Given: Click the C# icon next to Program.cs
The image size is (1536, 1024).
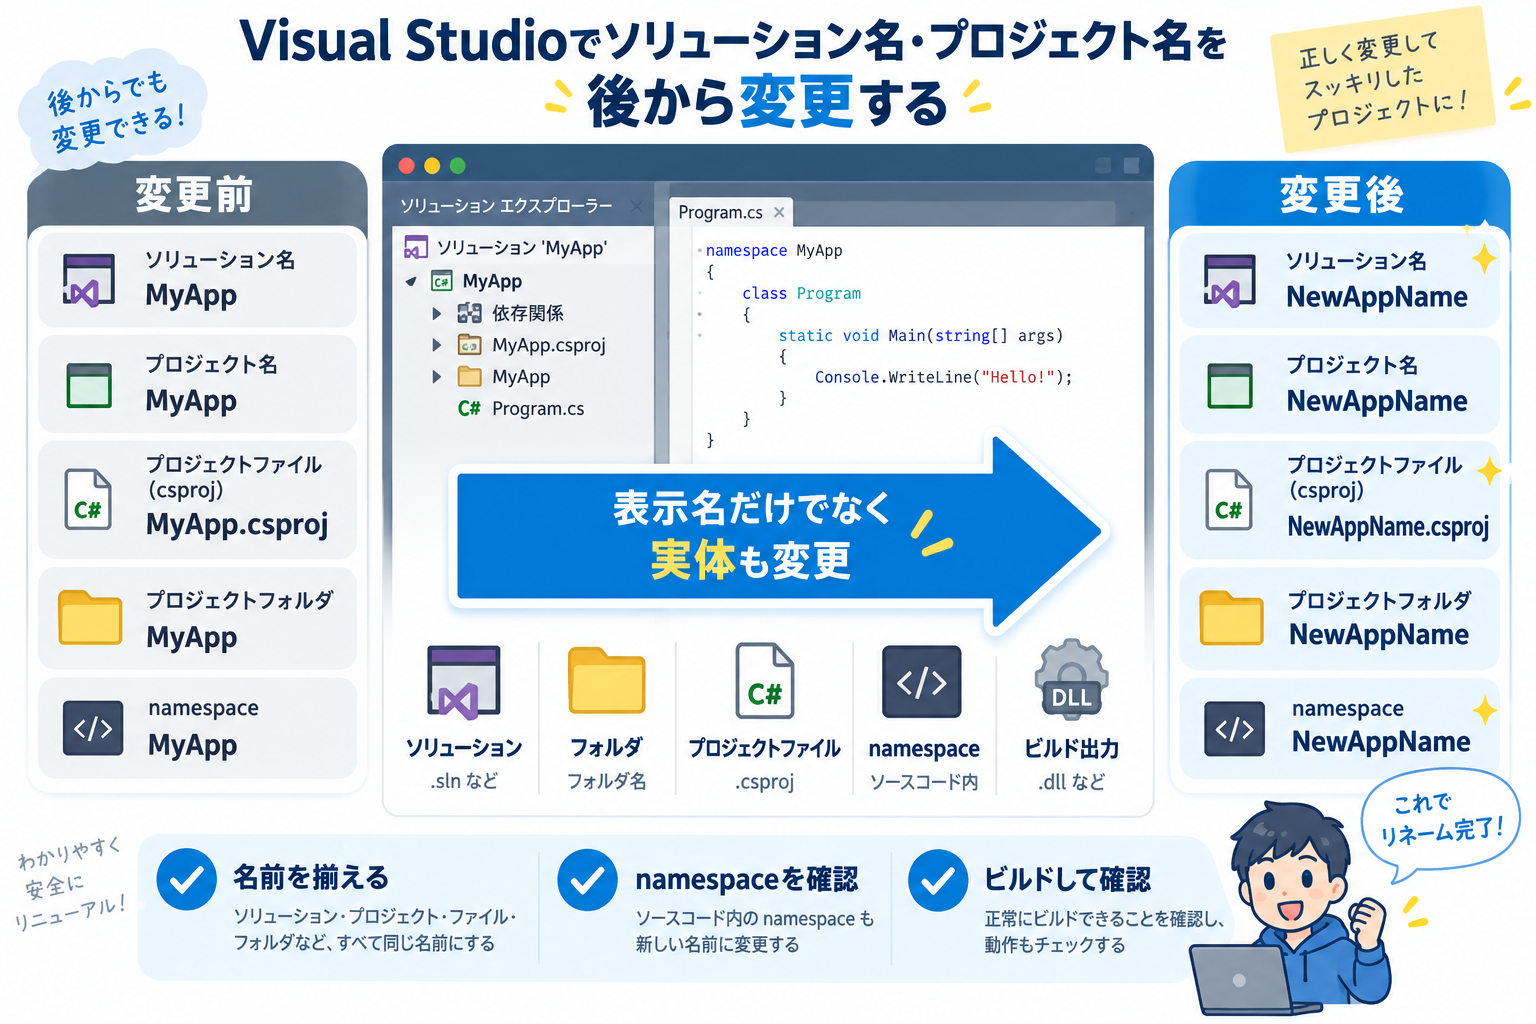Looking at the screenshot, I should (x=469, y=408).
